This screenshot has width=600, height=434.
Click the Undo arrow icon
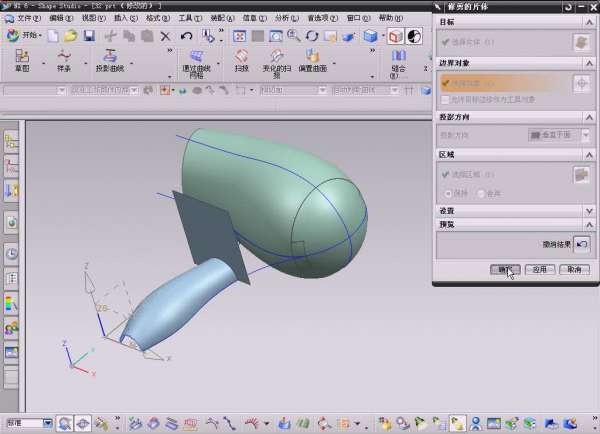(187, 36)
